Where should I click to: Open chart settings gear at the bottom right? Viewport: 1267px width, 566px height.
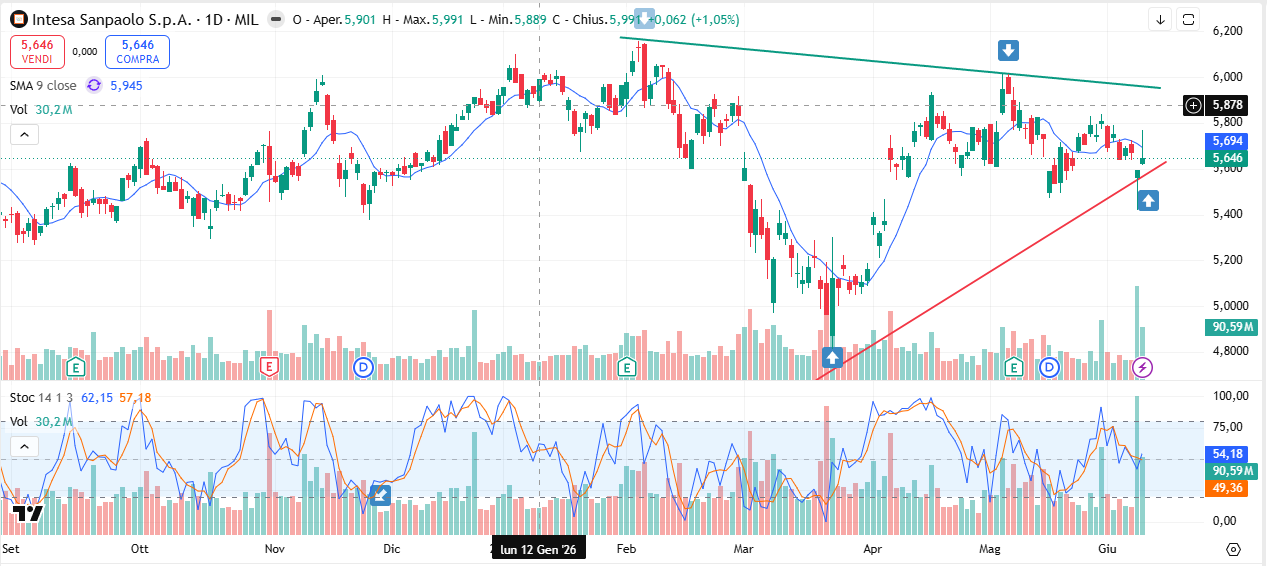pyautogui.click(x=1233, y=549)
